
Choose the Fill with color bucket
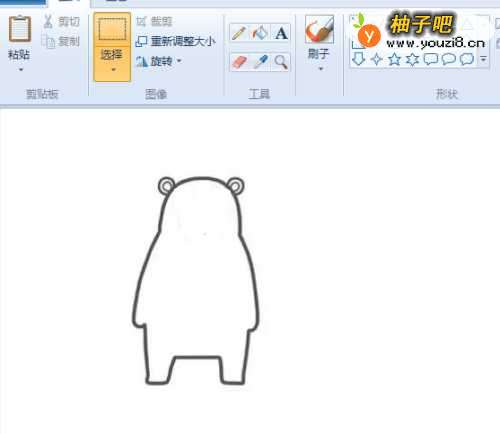pyautogui.click(x=260, y=33)
